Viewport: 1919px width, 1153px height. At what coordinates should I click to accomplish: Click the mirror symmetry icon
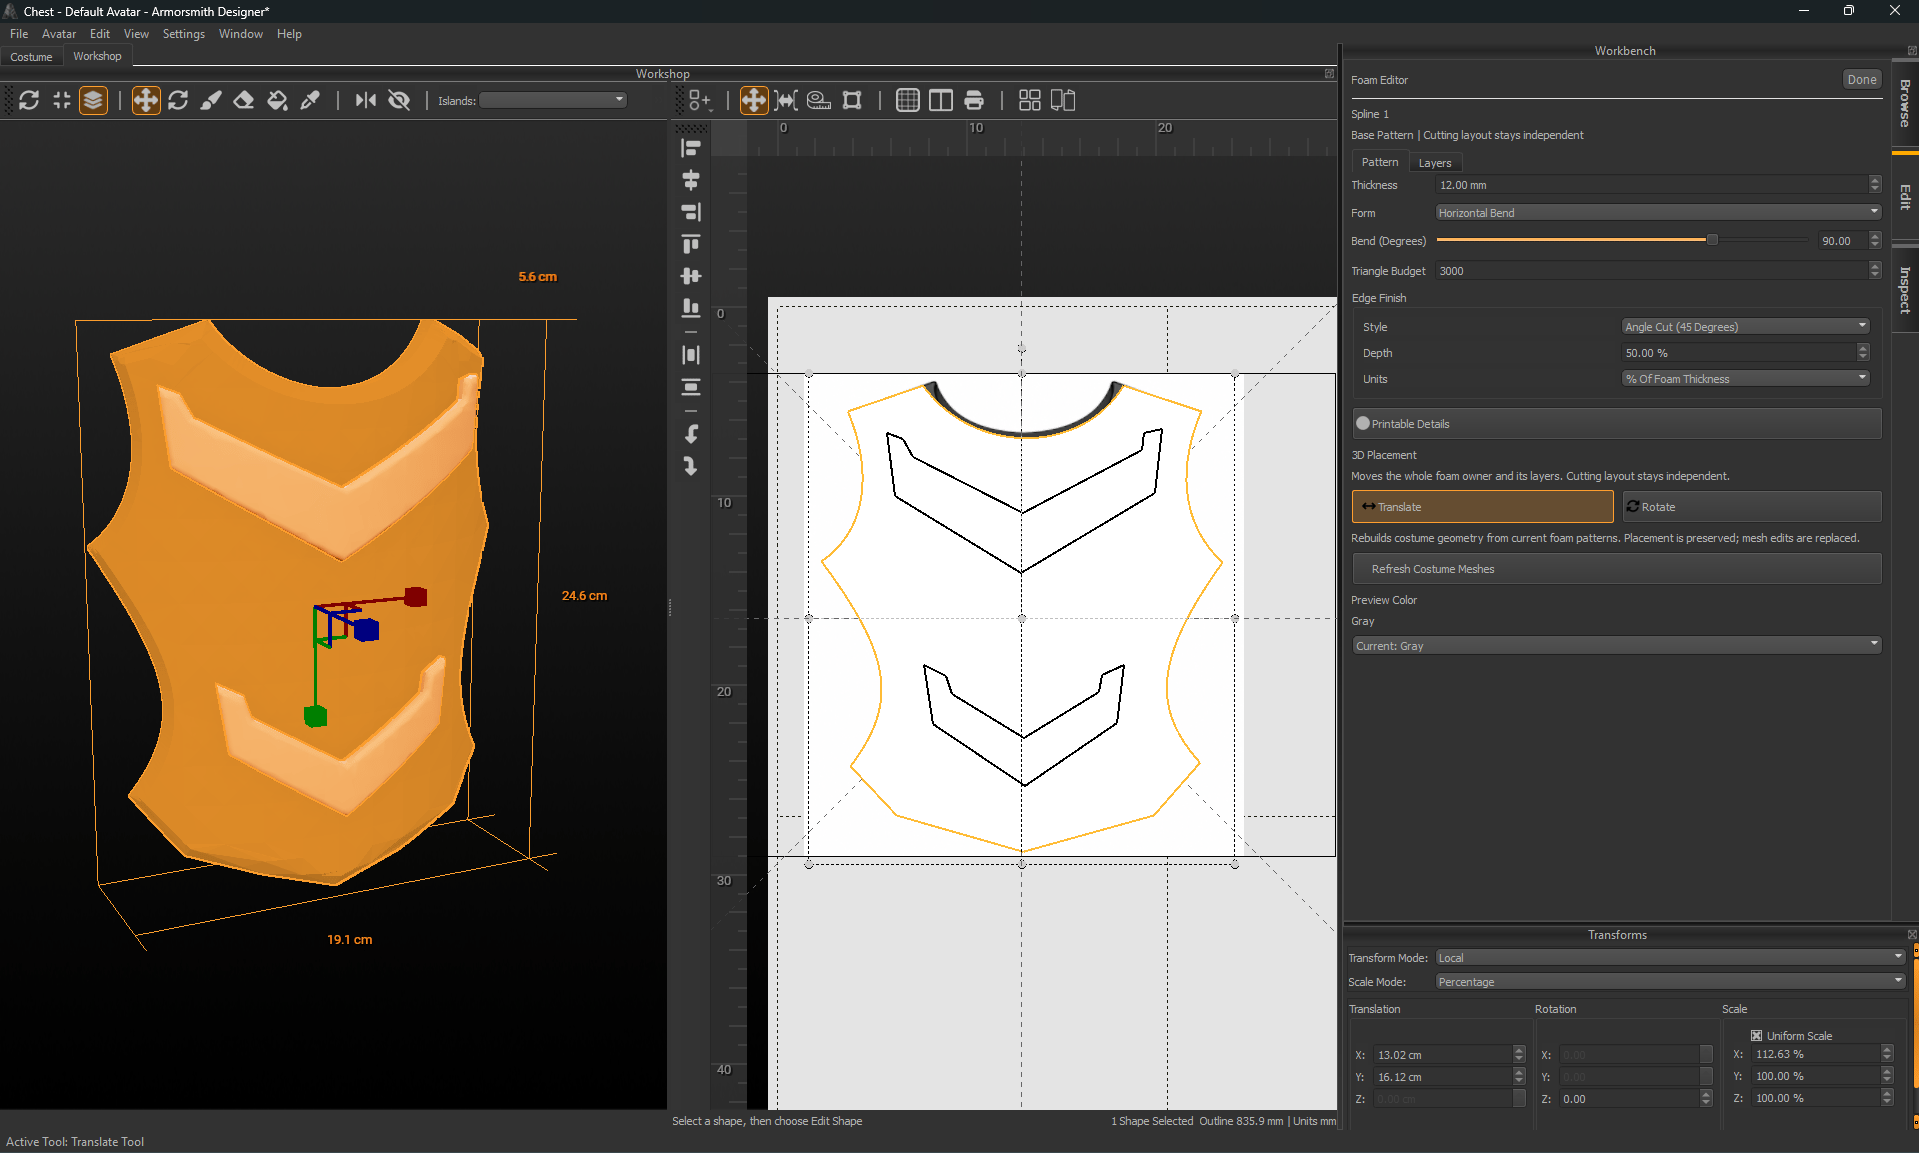[x=366, y=100]
